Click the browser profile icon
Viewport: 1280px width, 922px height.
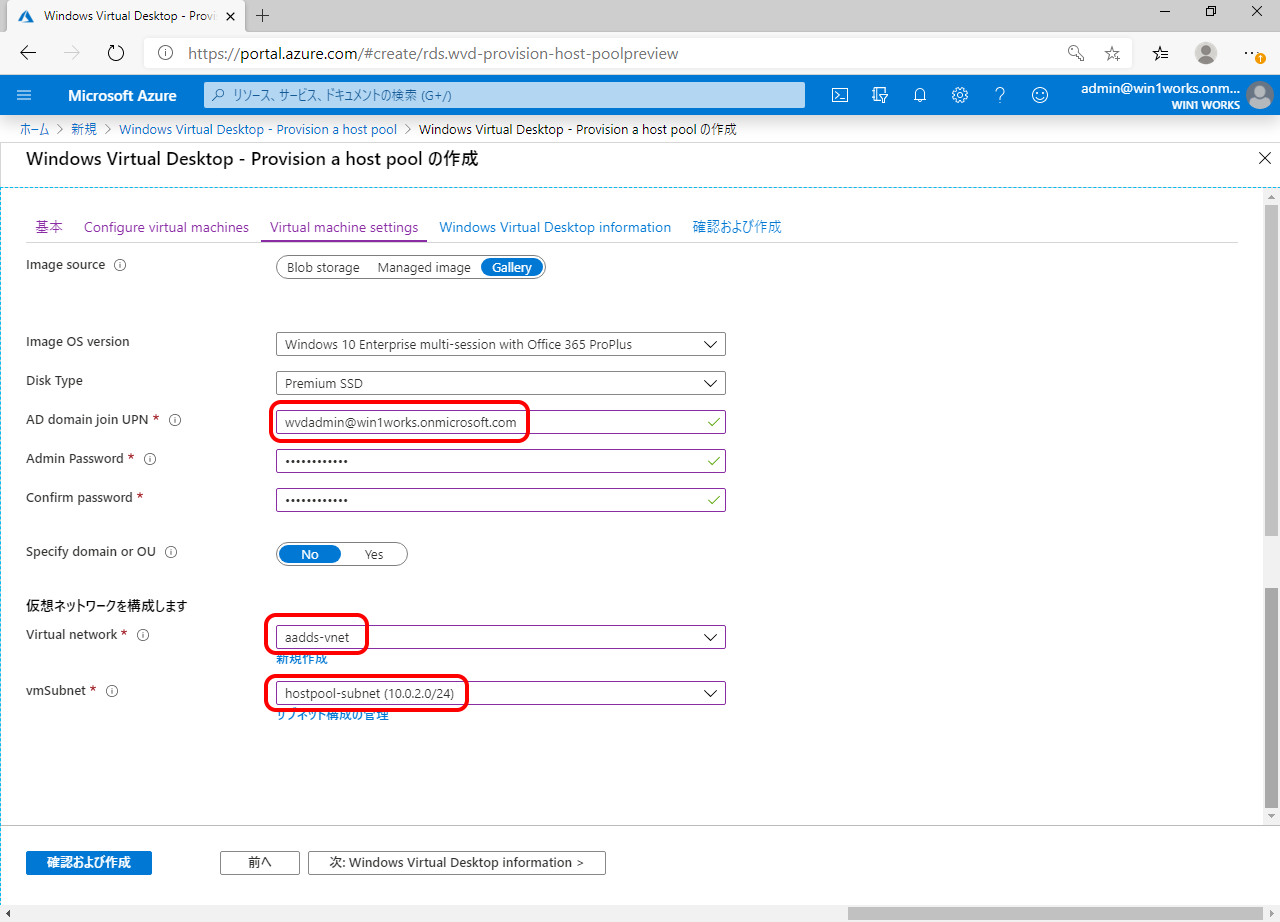[1206, 53]
